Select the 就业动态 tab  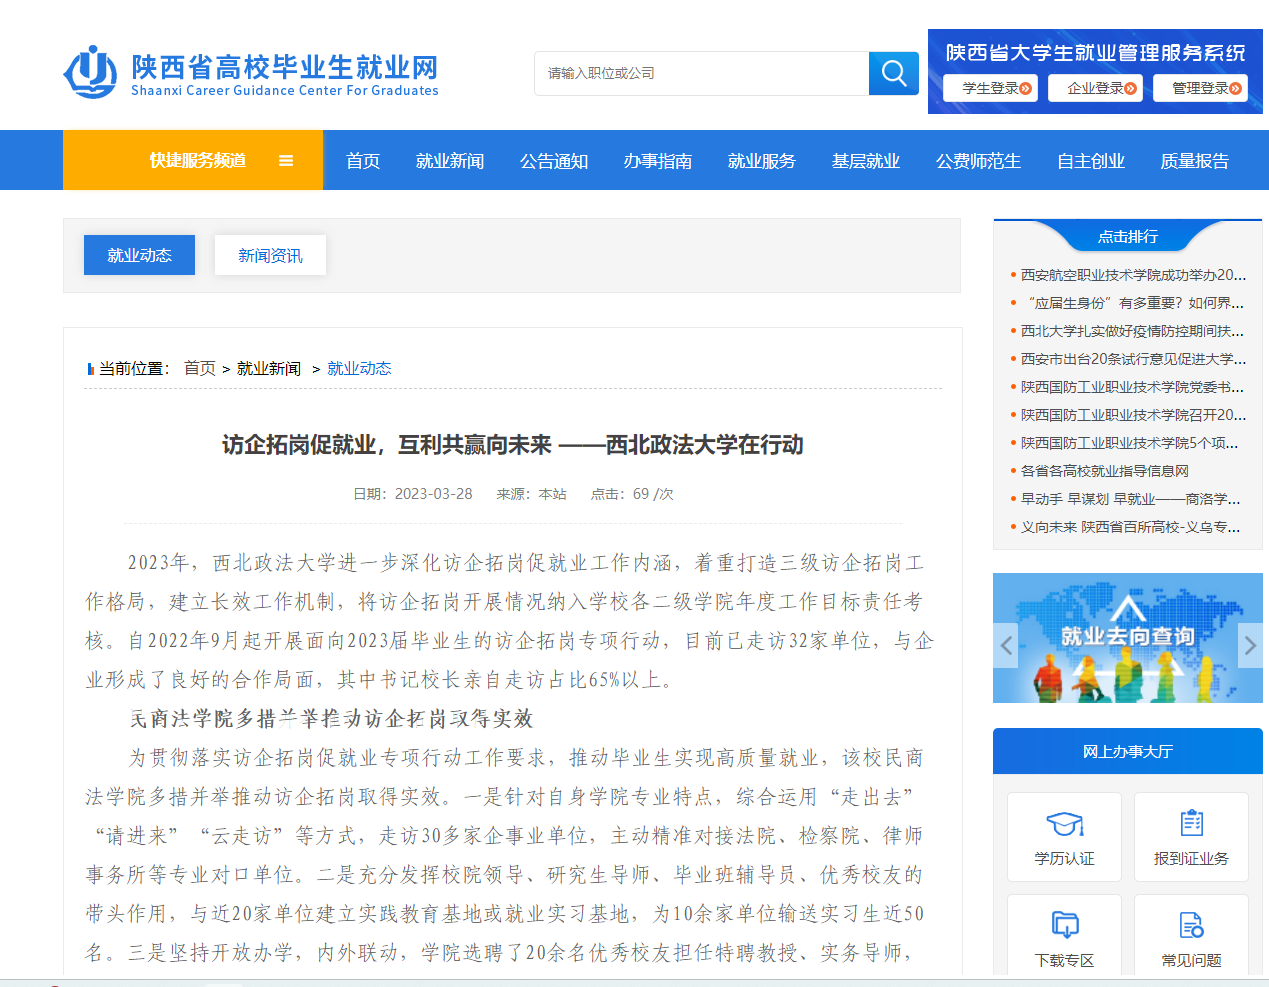139,255
